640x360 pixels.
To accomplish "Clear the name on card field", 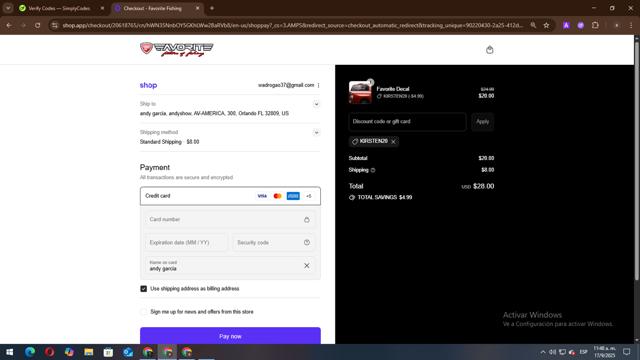I will pos(307,266).
